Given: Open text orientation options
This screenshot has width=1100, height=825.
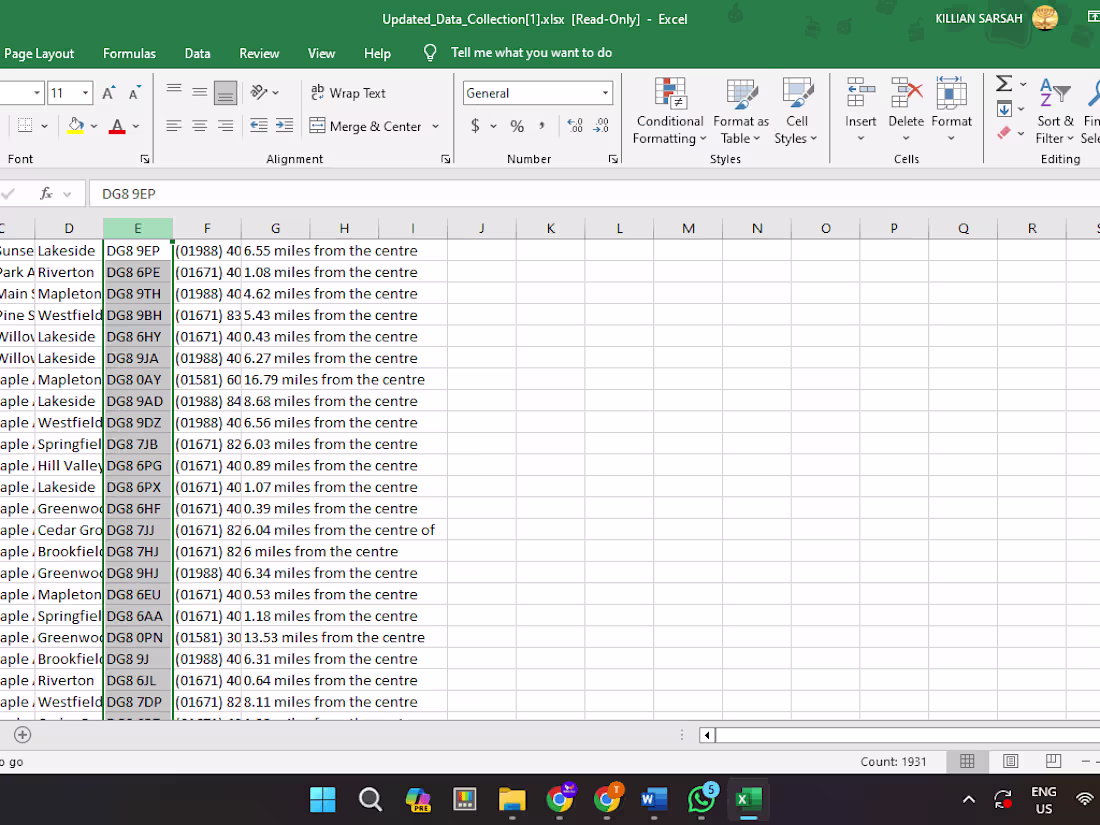Looking at the screenshot, I should tap(264, 92).
